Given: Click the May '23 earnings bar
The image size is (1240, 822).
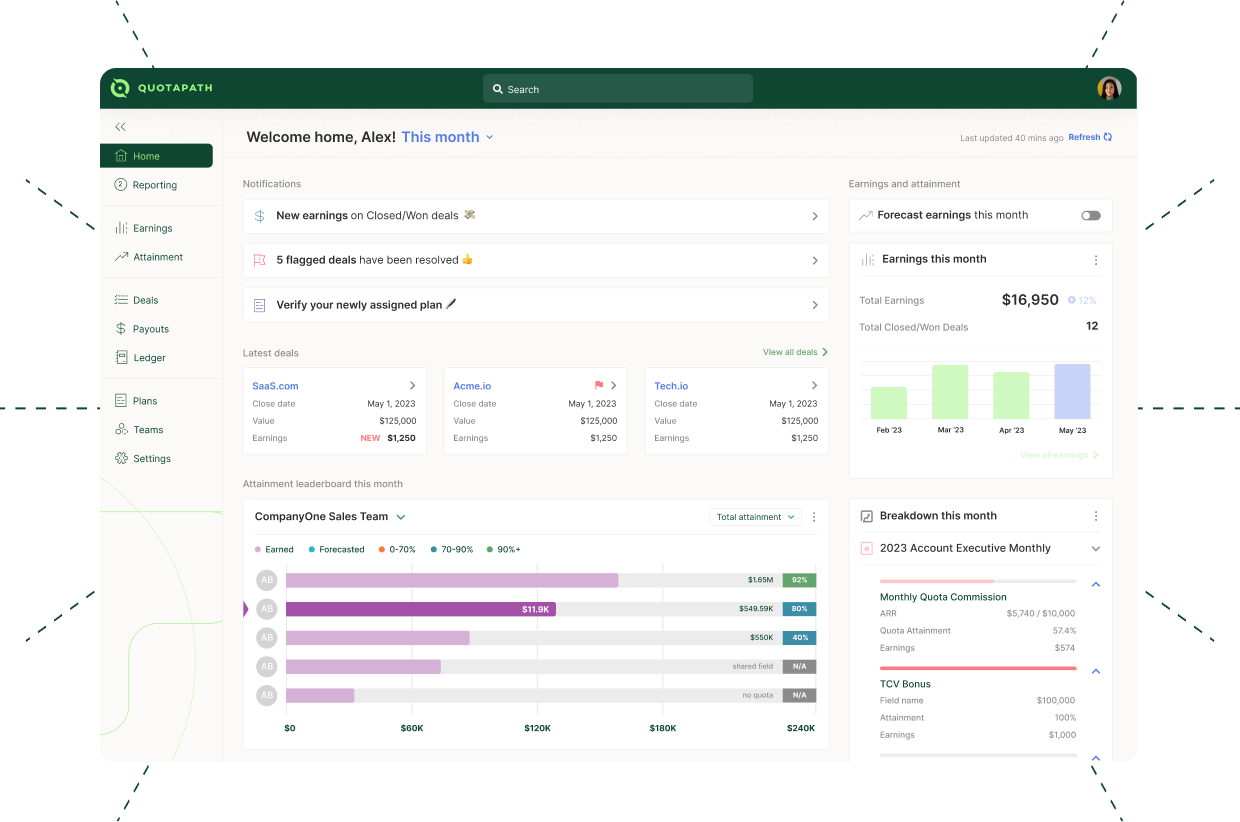Looking at the screenshot, I should pyautogui.click(x=1072, y=391).
